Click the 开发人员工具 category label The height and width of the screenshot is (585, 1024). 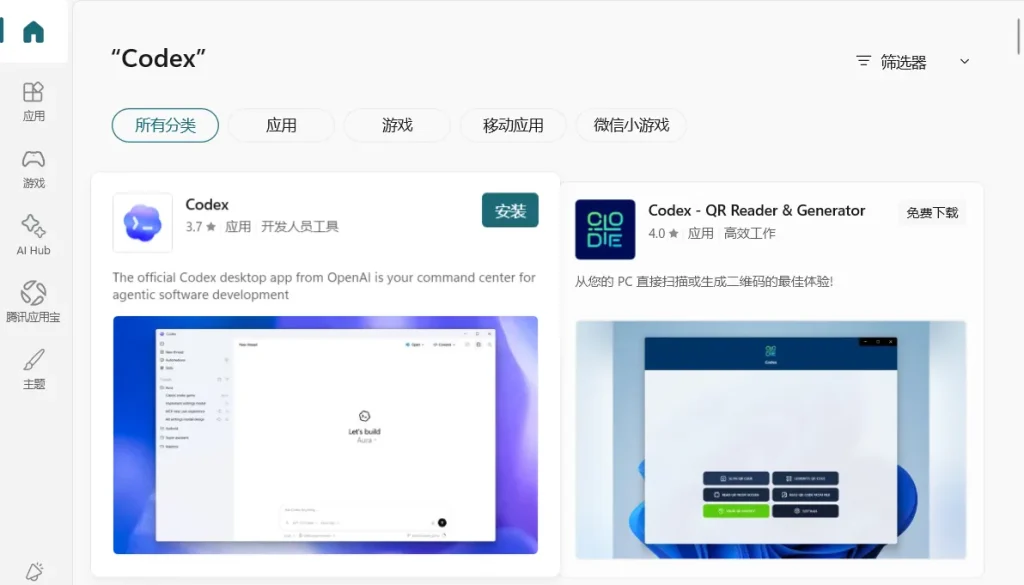[x=300, y=227]
